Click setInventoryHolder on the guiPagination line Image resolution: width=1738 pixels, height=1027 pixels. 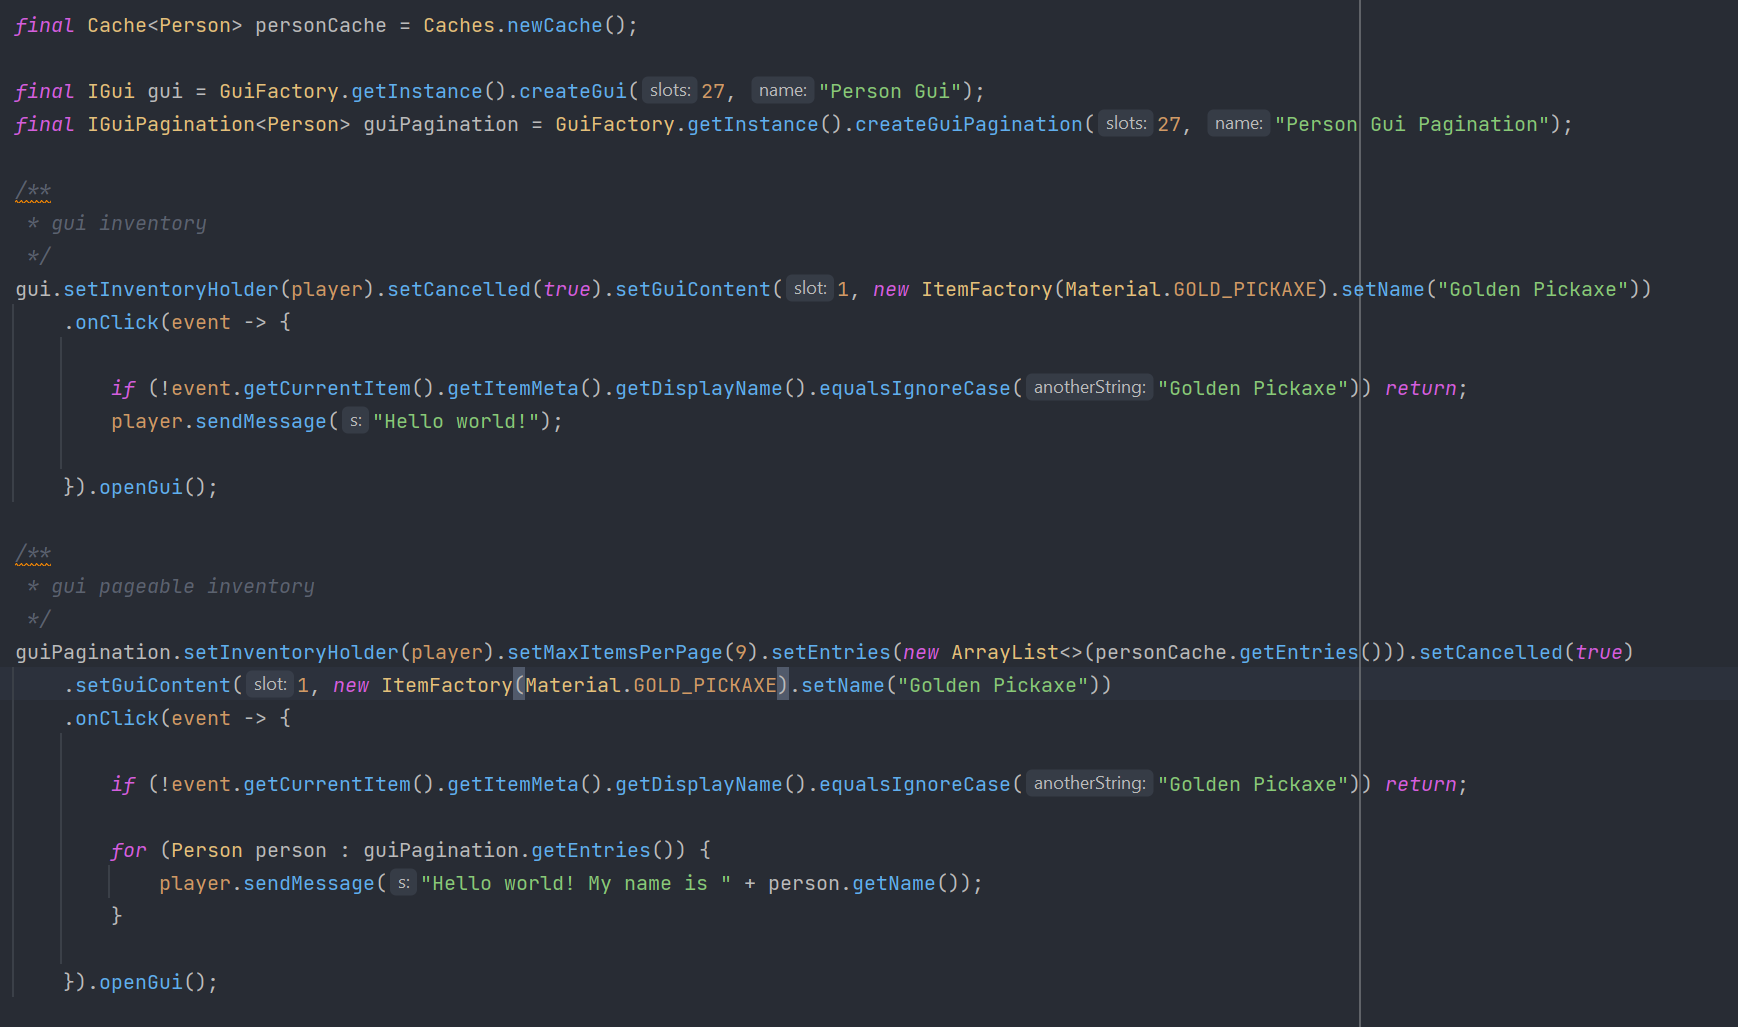(291, 652)
